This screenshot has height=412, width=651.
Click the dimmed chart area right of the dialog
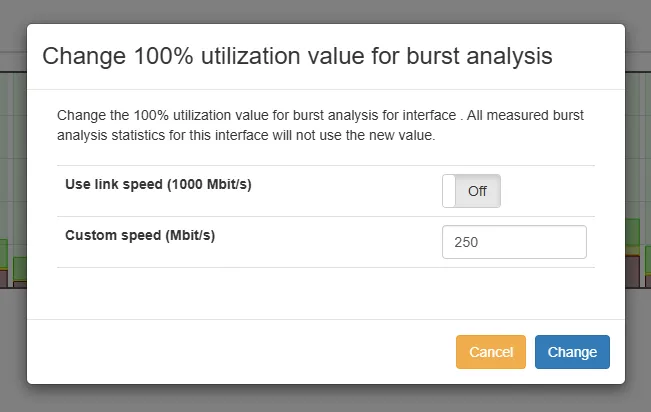point(638,200)
